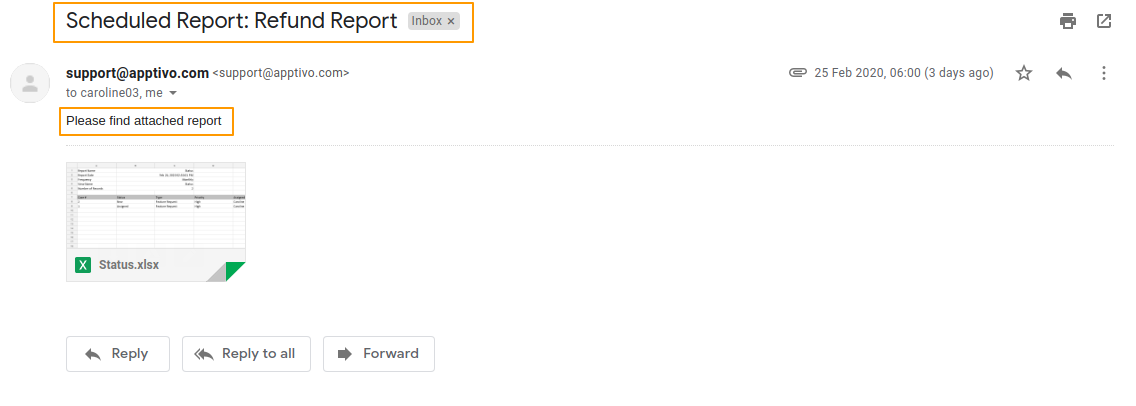Click the Inbox label tag
Image resolution: width=1136 pixels, height=406 pixels.
[x=427, y=21]
